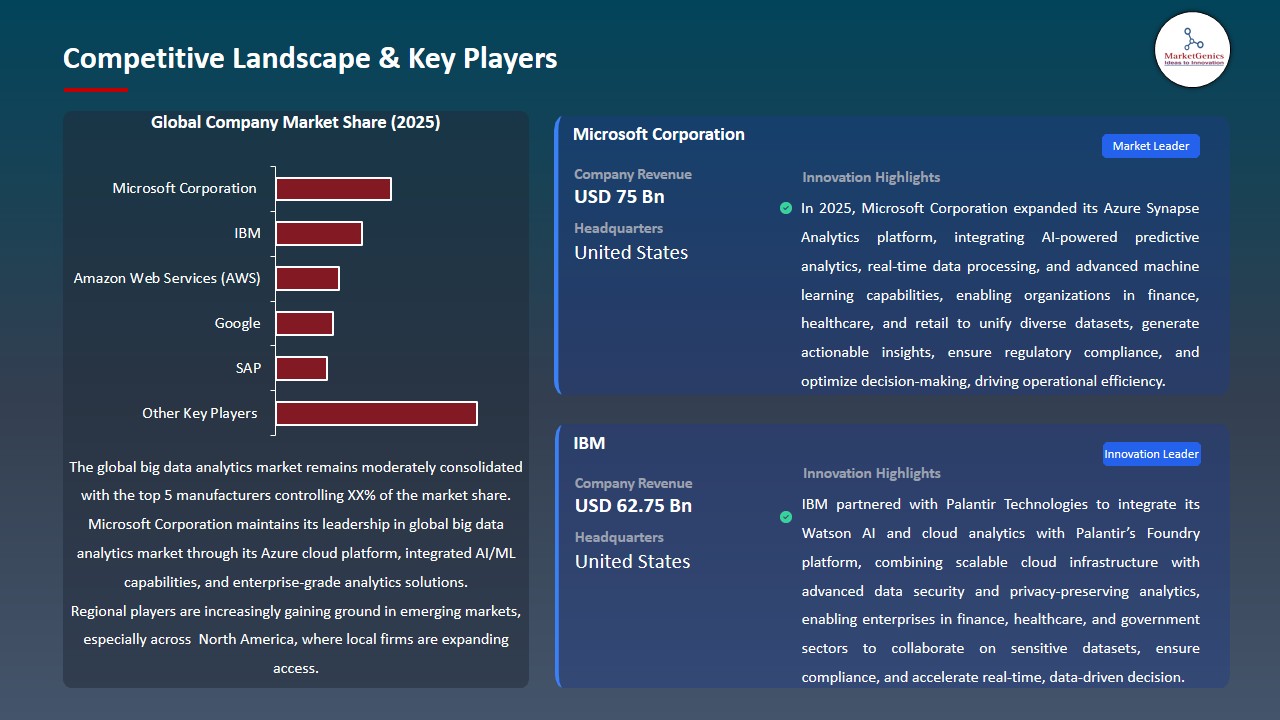This screenshot has height=720, width=1280.
Task: Click United States under IBM's Headquarters
Action: click(632, 561)
